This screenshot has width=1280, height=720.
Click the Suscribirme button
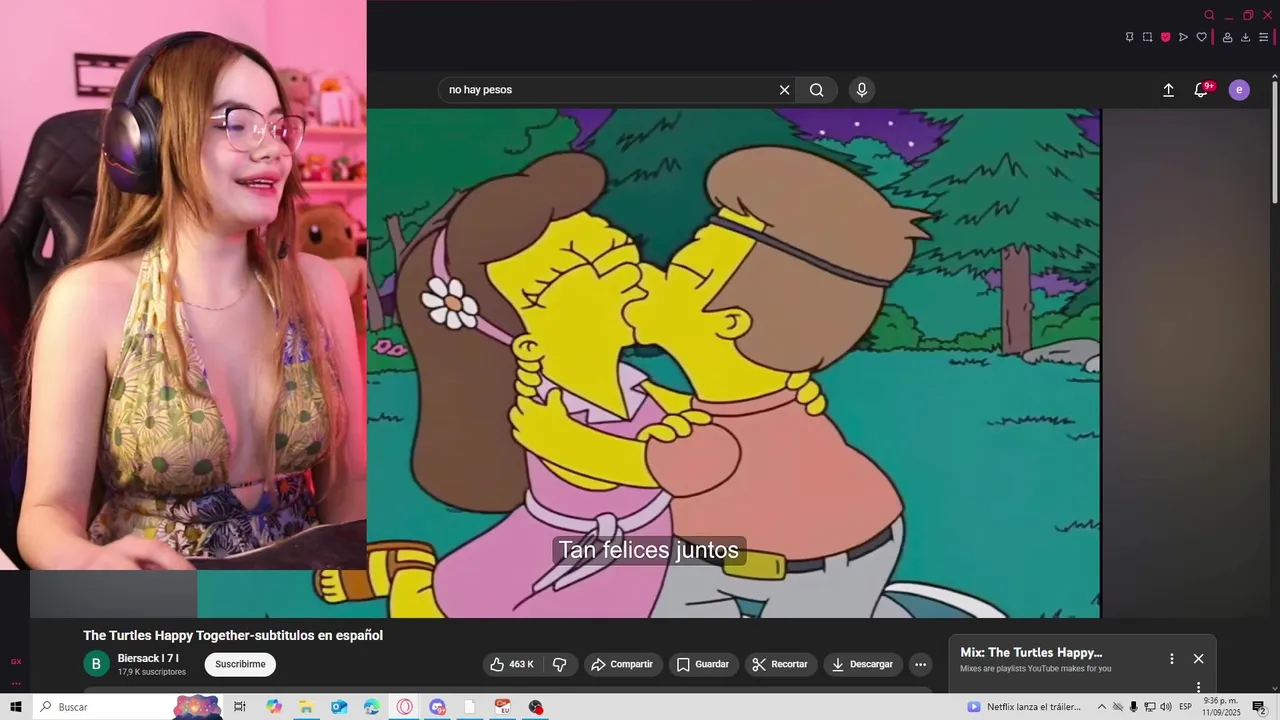pos(240,664)
